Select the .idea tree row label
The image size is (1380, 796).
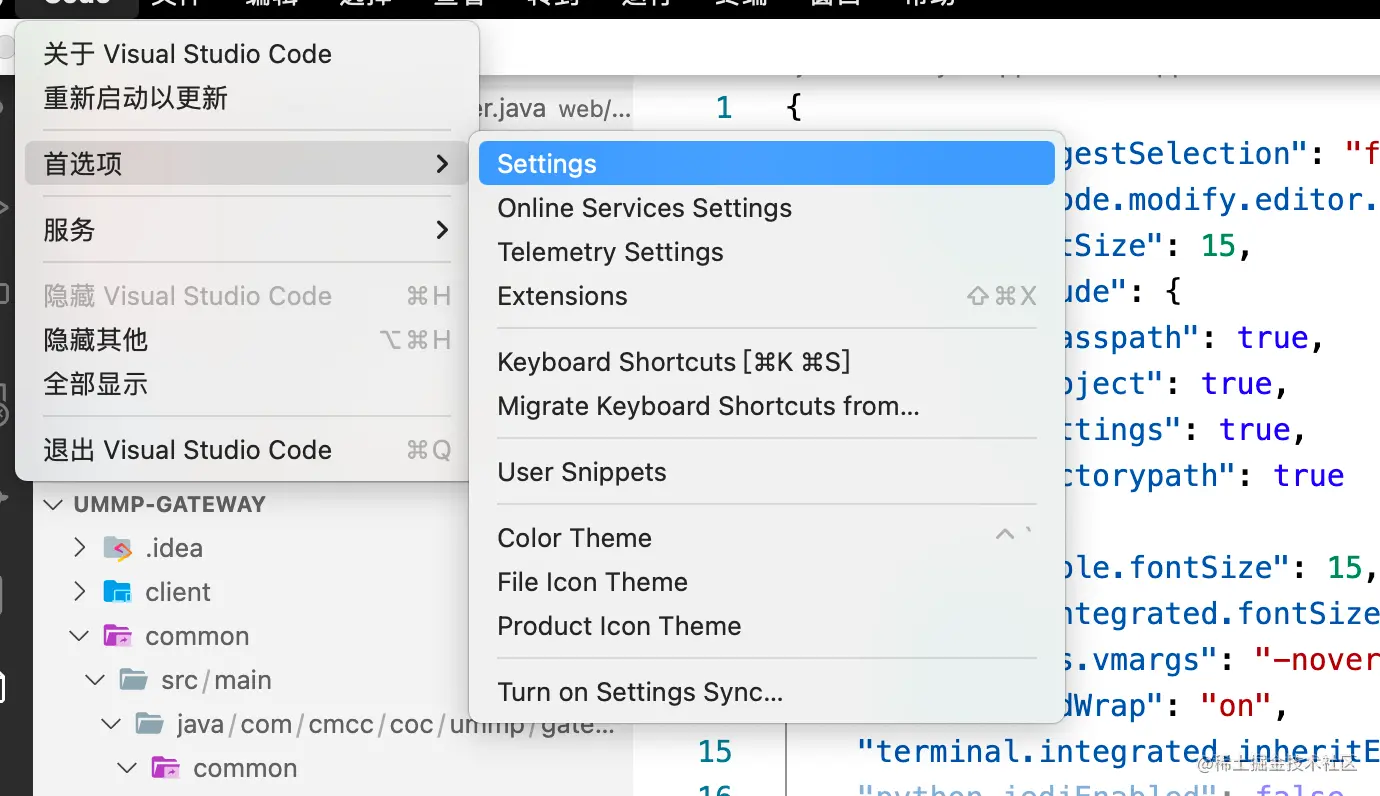click(x=174, y=548)
